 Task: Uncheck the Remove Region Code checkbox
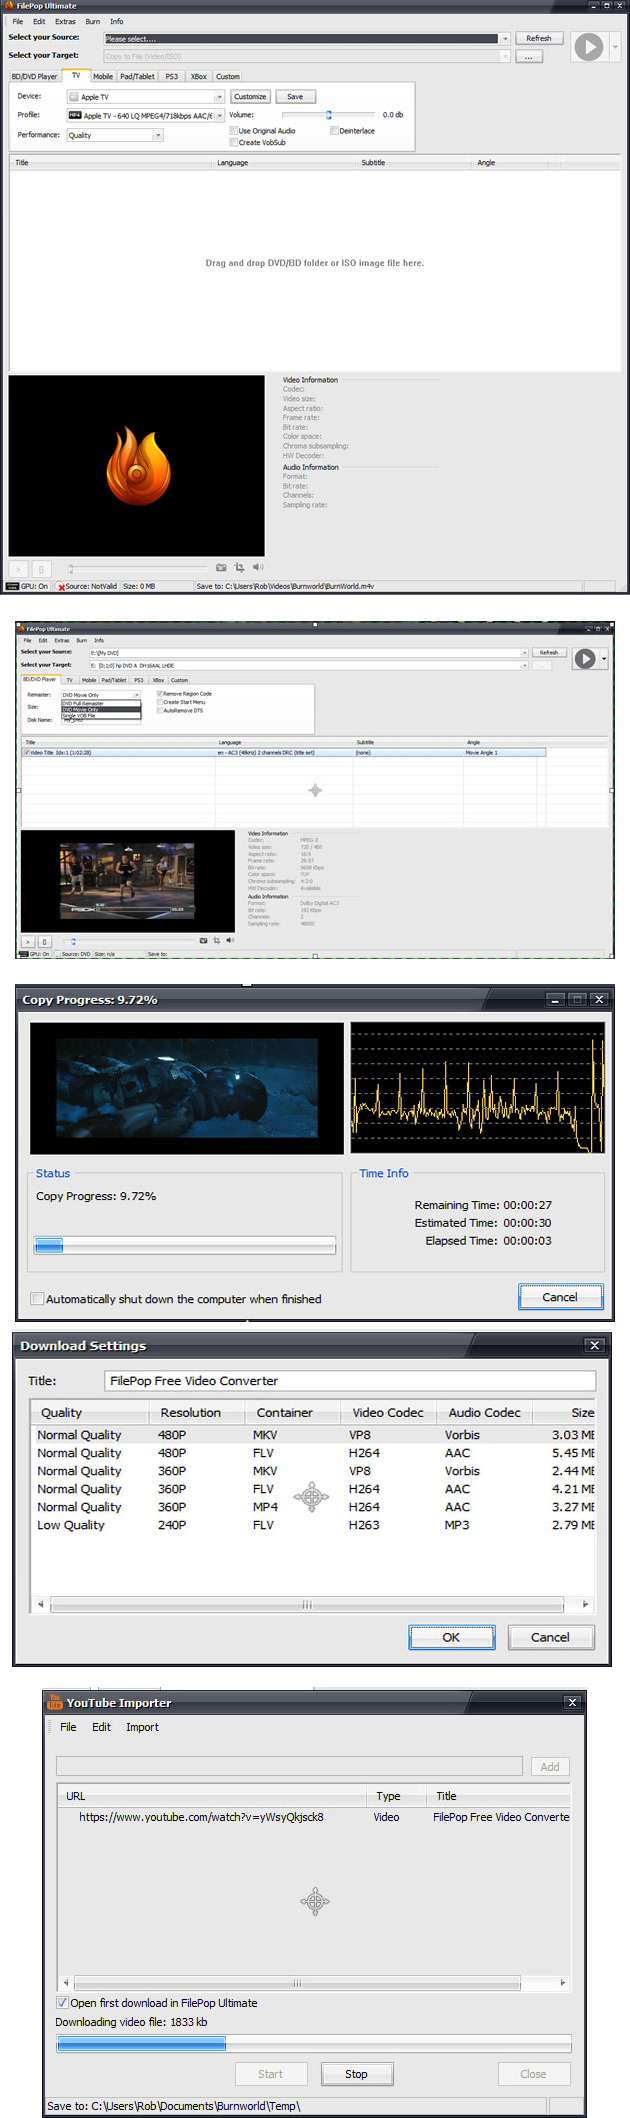(x=160, y=693)
